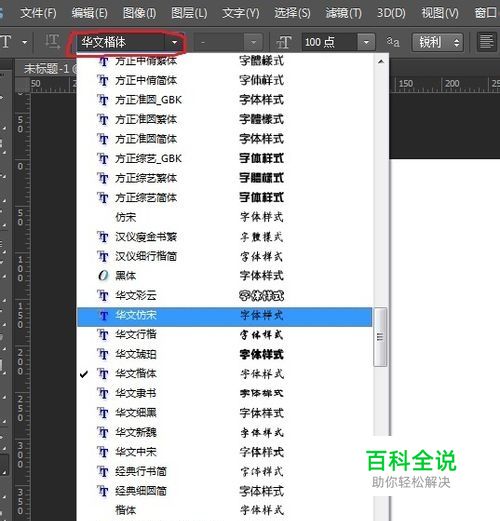
Task: Choose highlighted font 华文仿宋
Action: click(224, 317)
